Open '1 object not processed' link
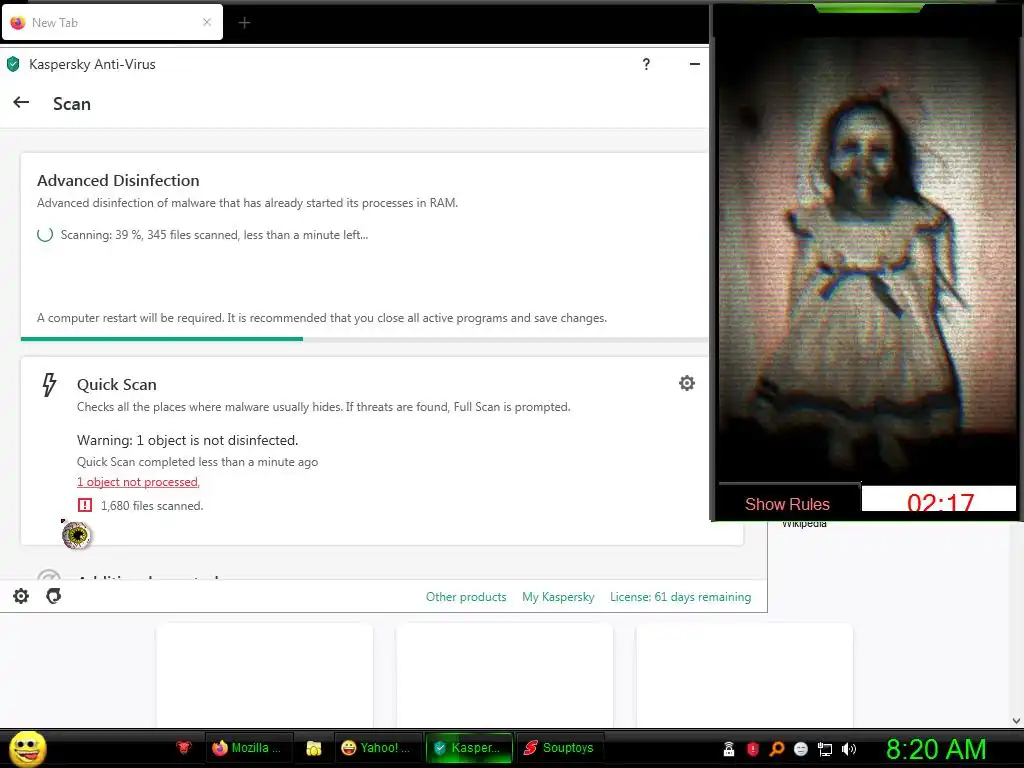 coord(138,482)
